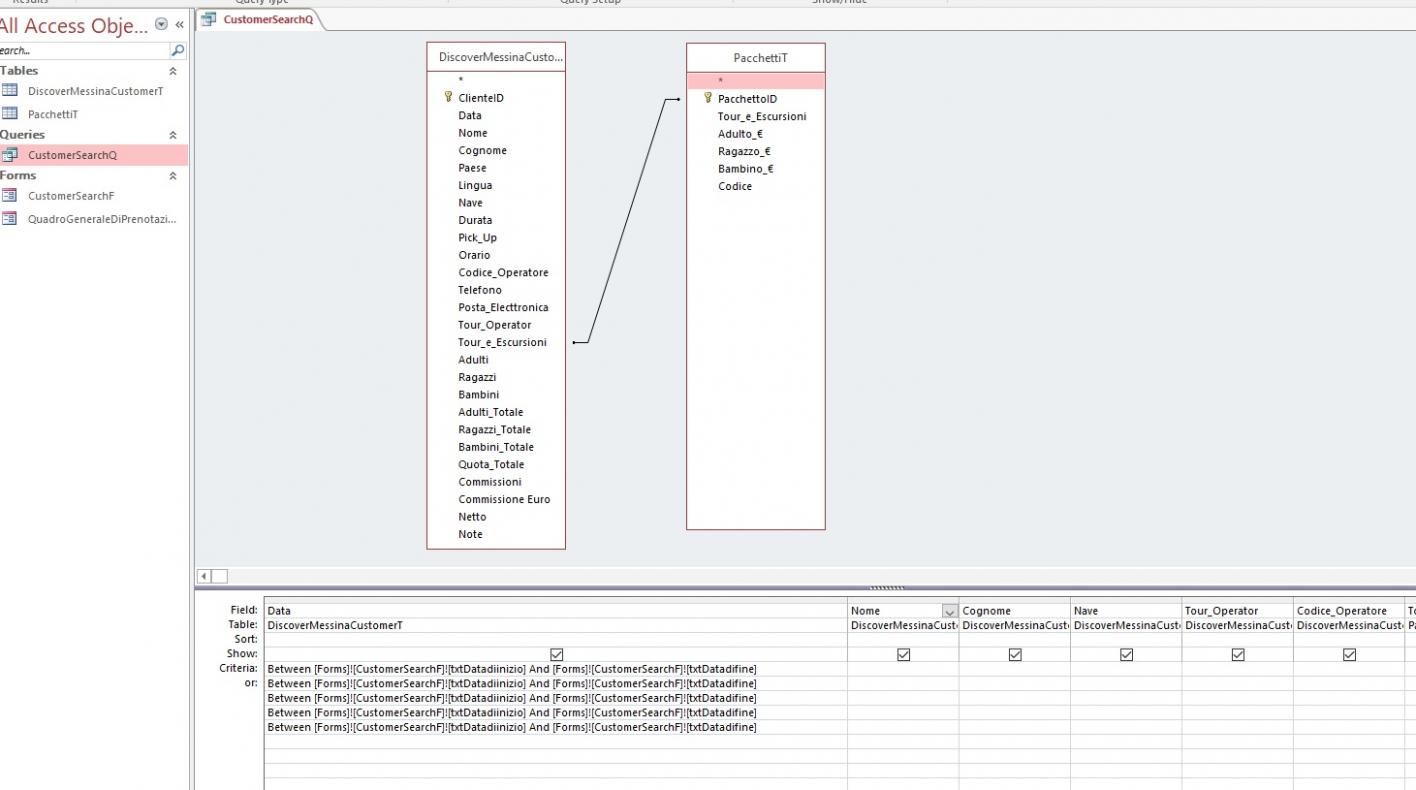This screenshot has height=790, width=1416.
Task: Select the CustomerSearchQ query icon in navigation pane
Action: (x=10, y=155)
